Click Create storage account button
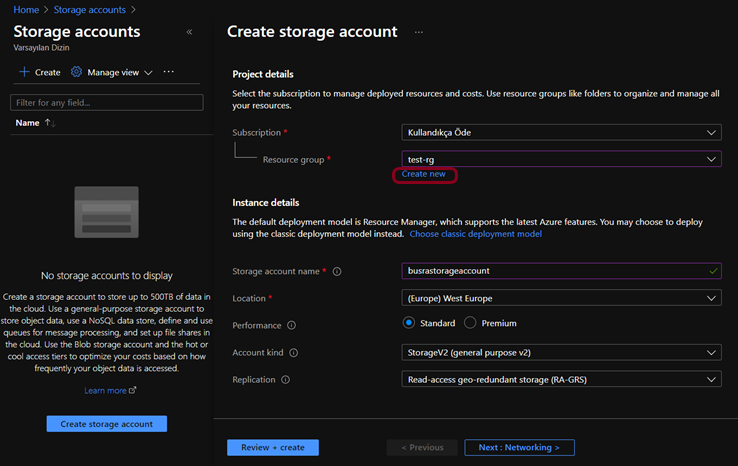The height and width of the screenshot is (466, 738). pyautogui.click(x=106, y=424)
